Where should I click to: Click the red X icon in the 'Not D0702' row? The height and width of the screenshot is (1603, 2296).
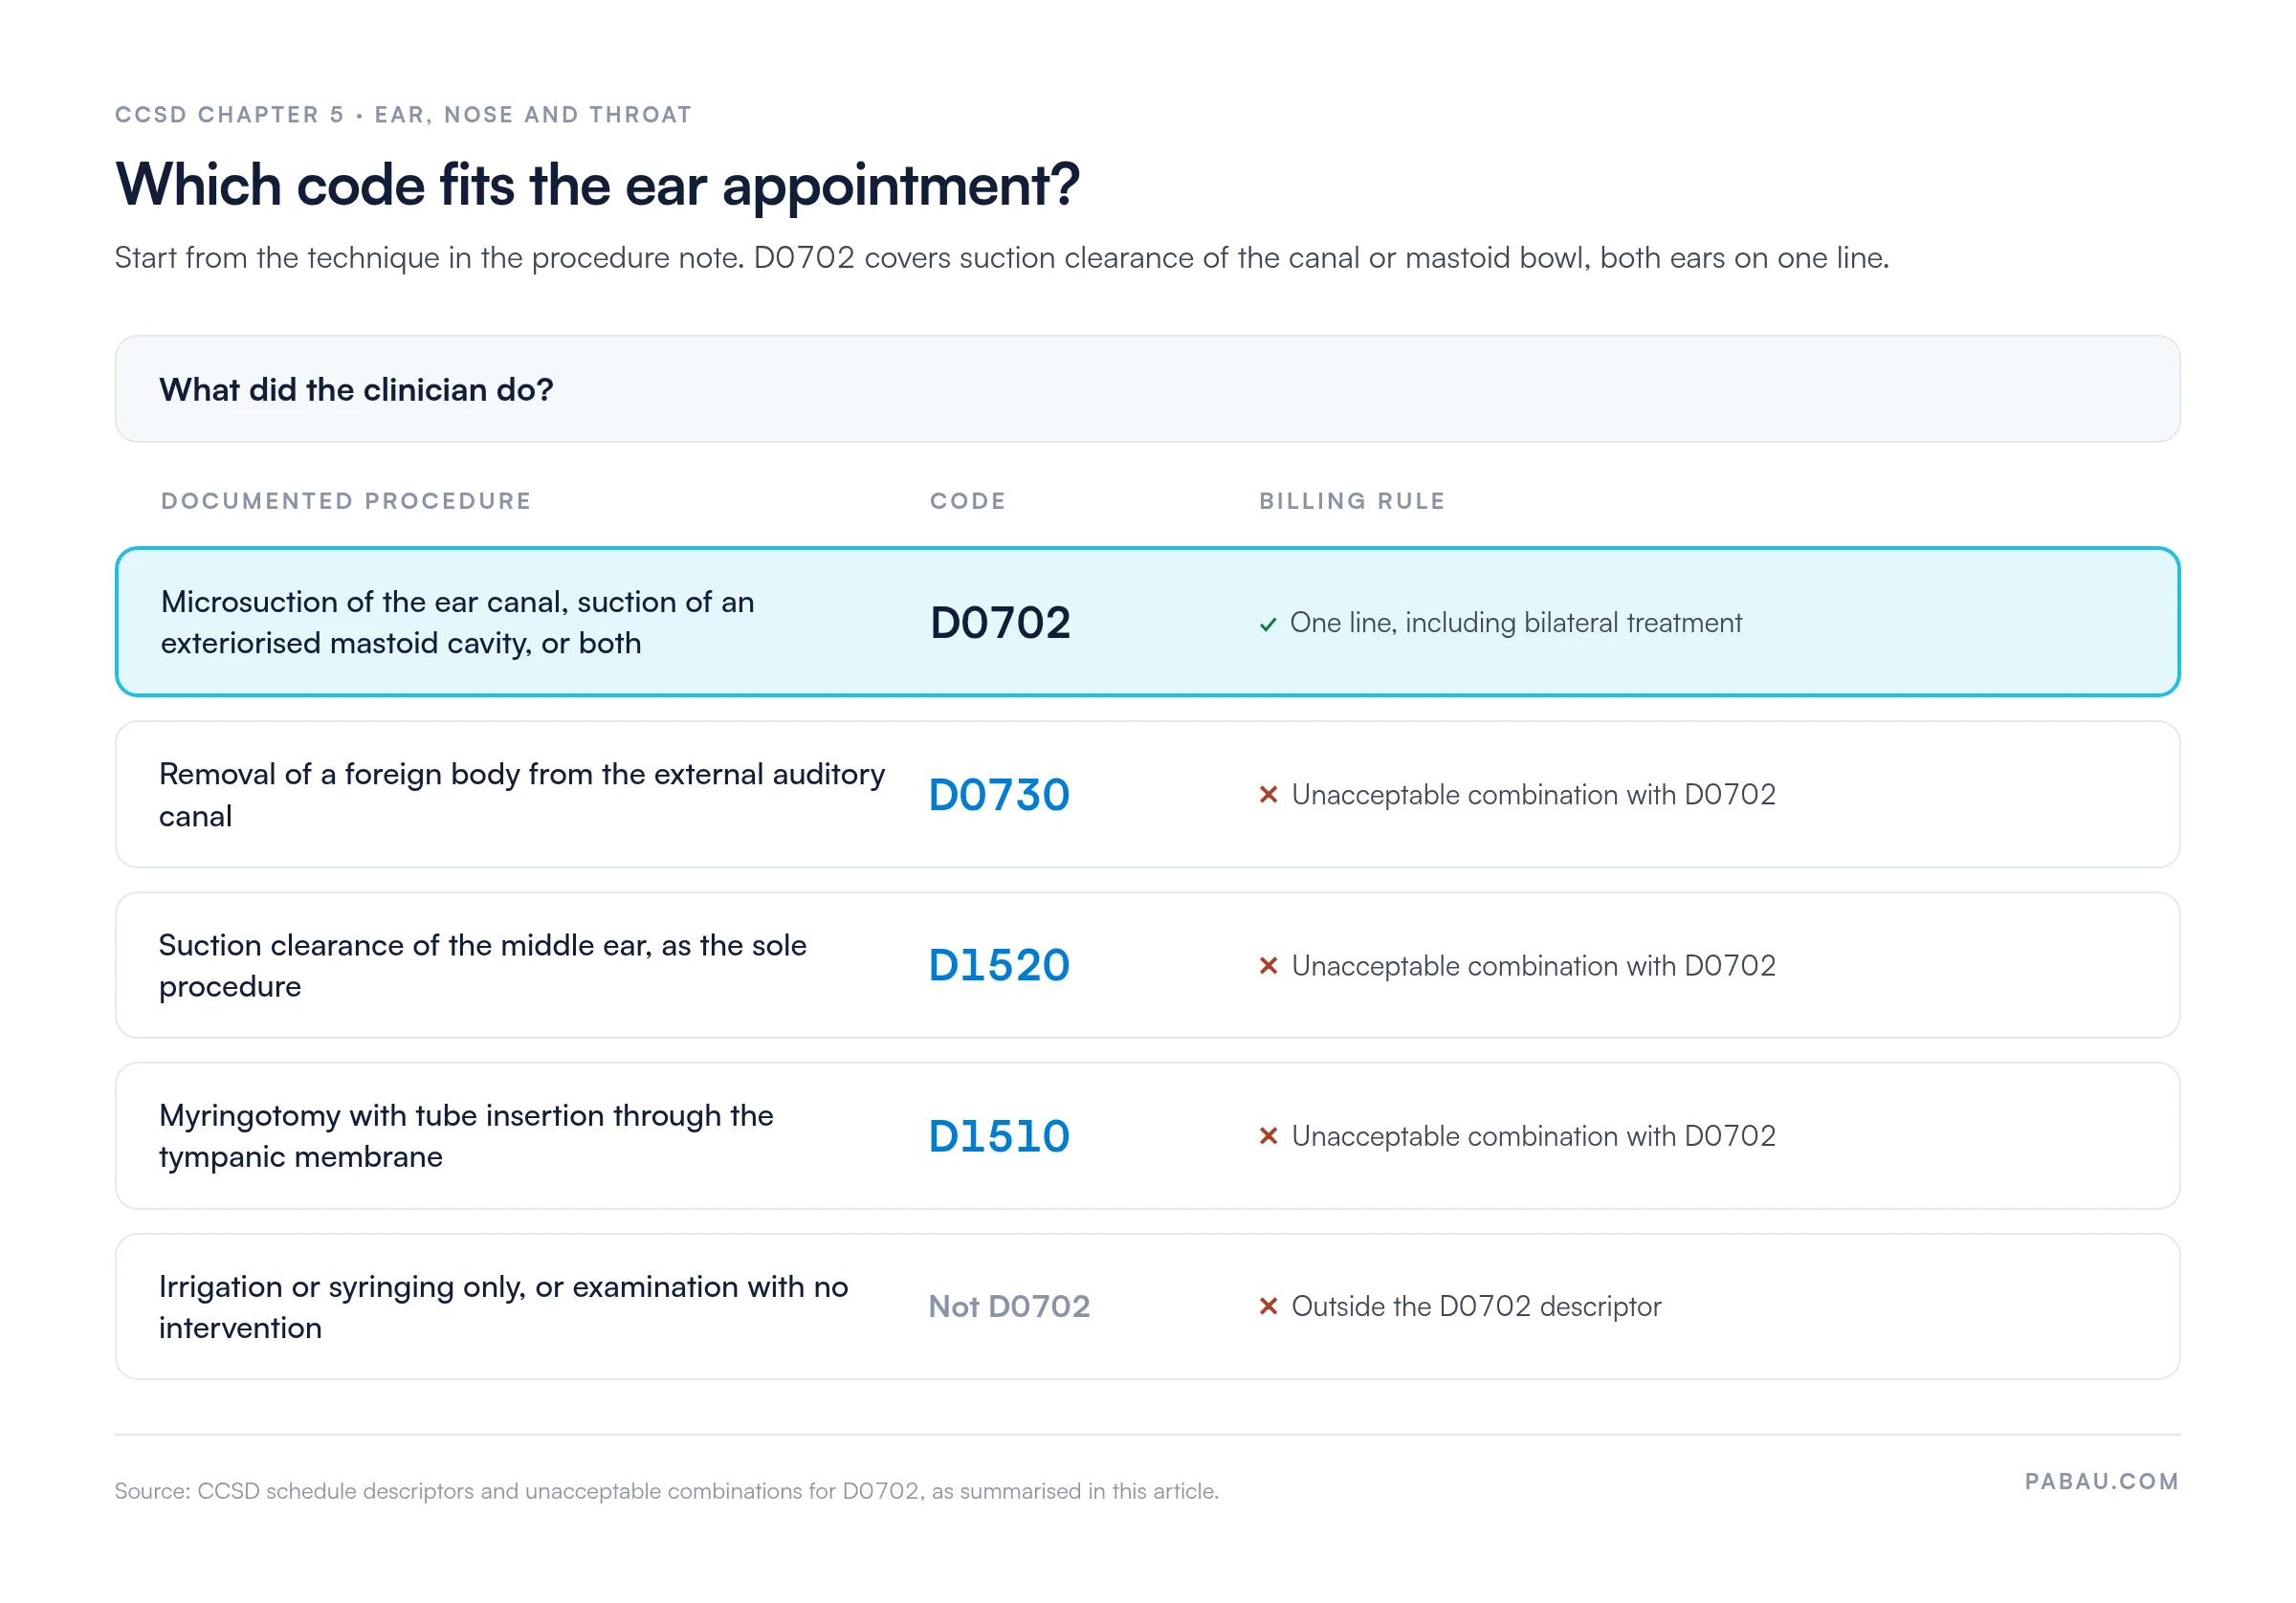click(1268, 1305)
